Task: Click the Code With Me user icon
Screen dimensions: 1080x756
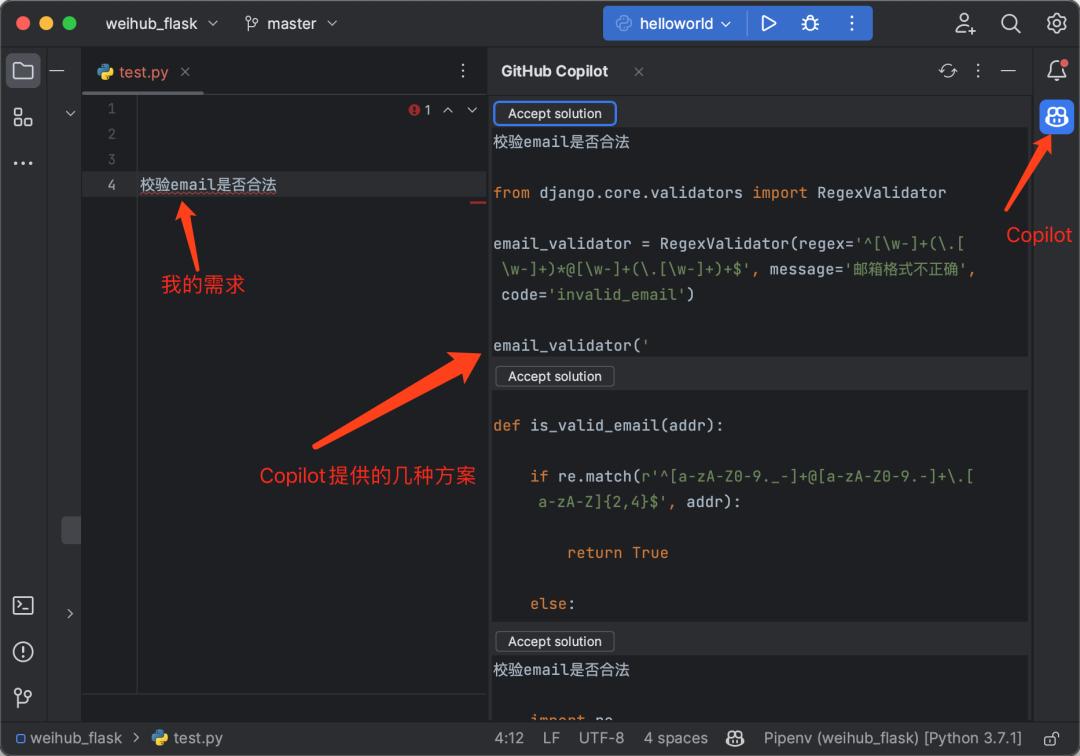Action: (x=965, y=22)
